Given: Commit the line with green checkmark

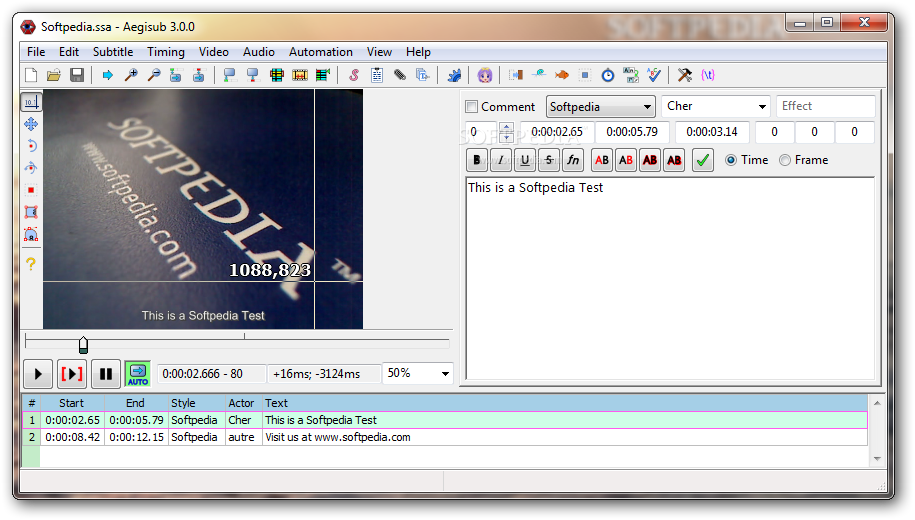Looking at the screenshot, I should coord(703,160).
